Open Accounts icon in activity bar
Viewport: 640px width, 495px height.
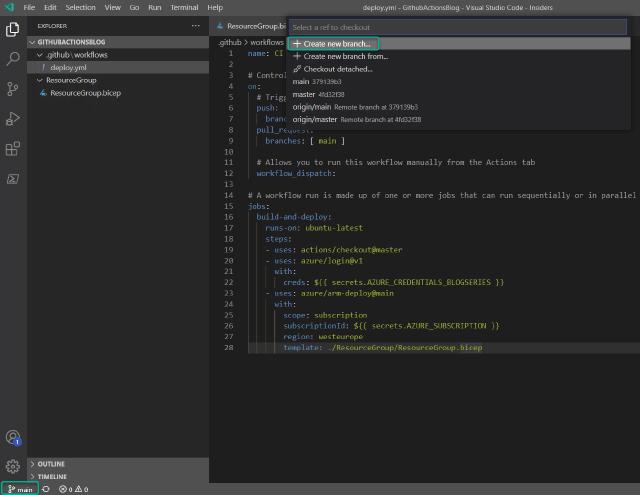(13, 437)
